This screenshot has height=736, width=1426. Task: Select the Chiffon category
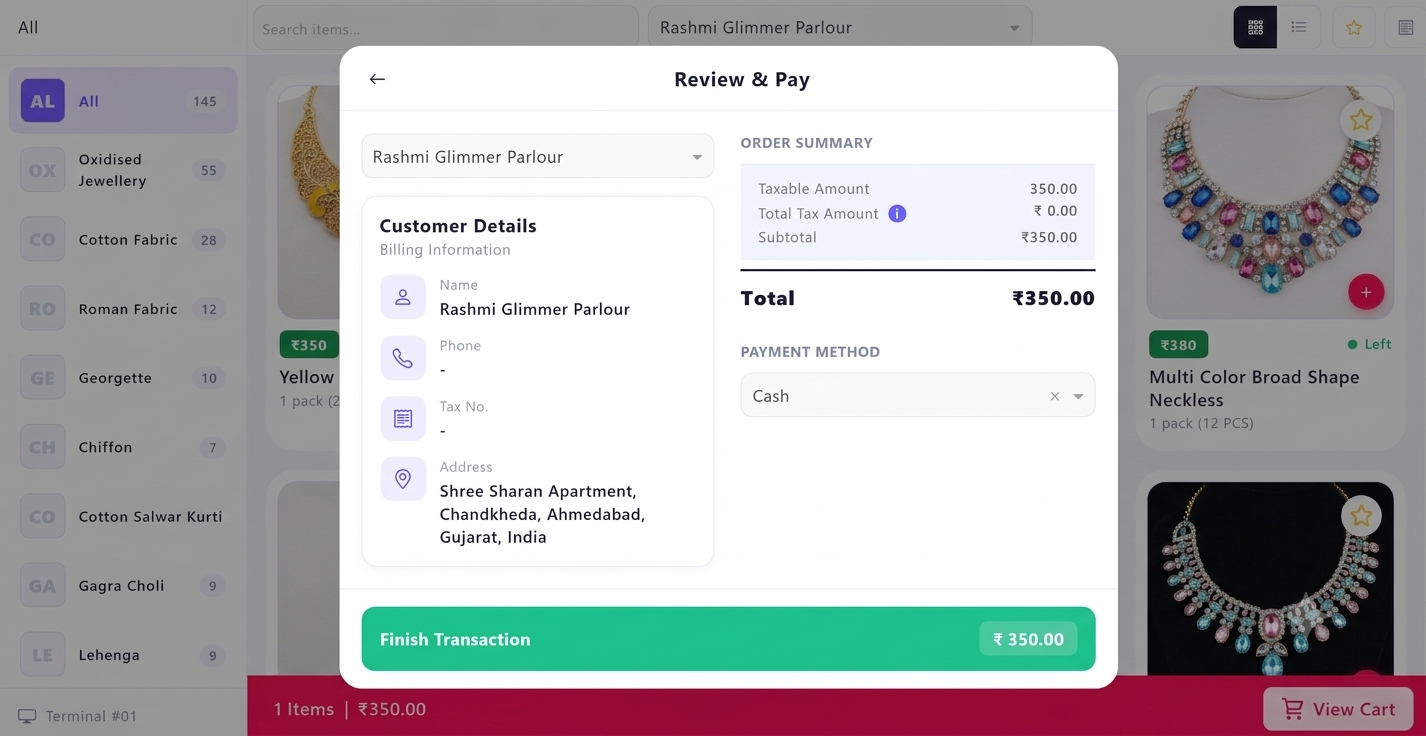(x=123, y=447)
